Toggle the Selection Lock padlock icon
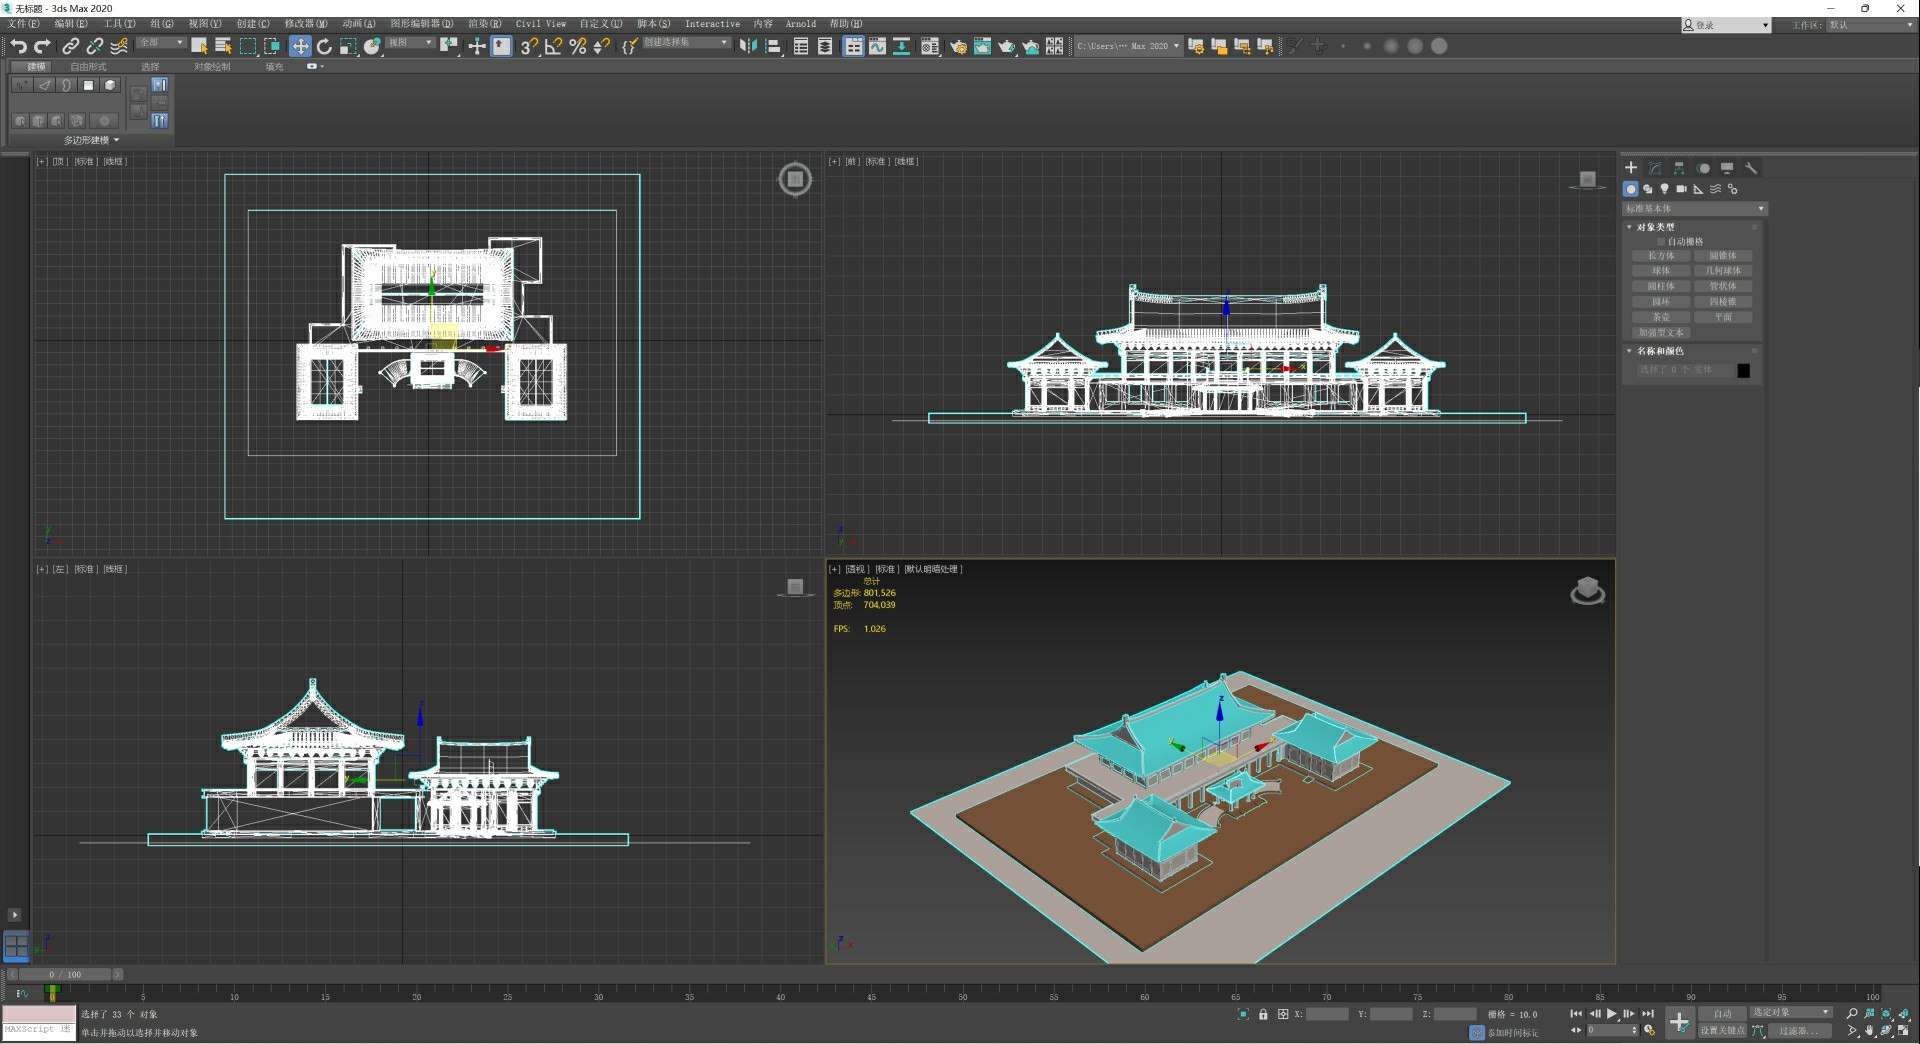The width and height of the screenshot is (1920, 1044). tap(1263, 1014)
